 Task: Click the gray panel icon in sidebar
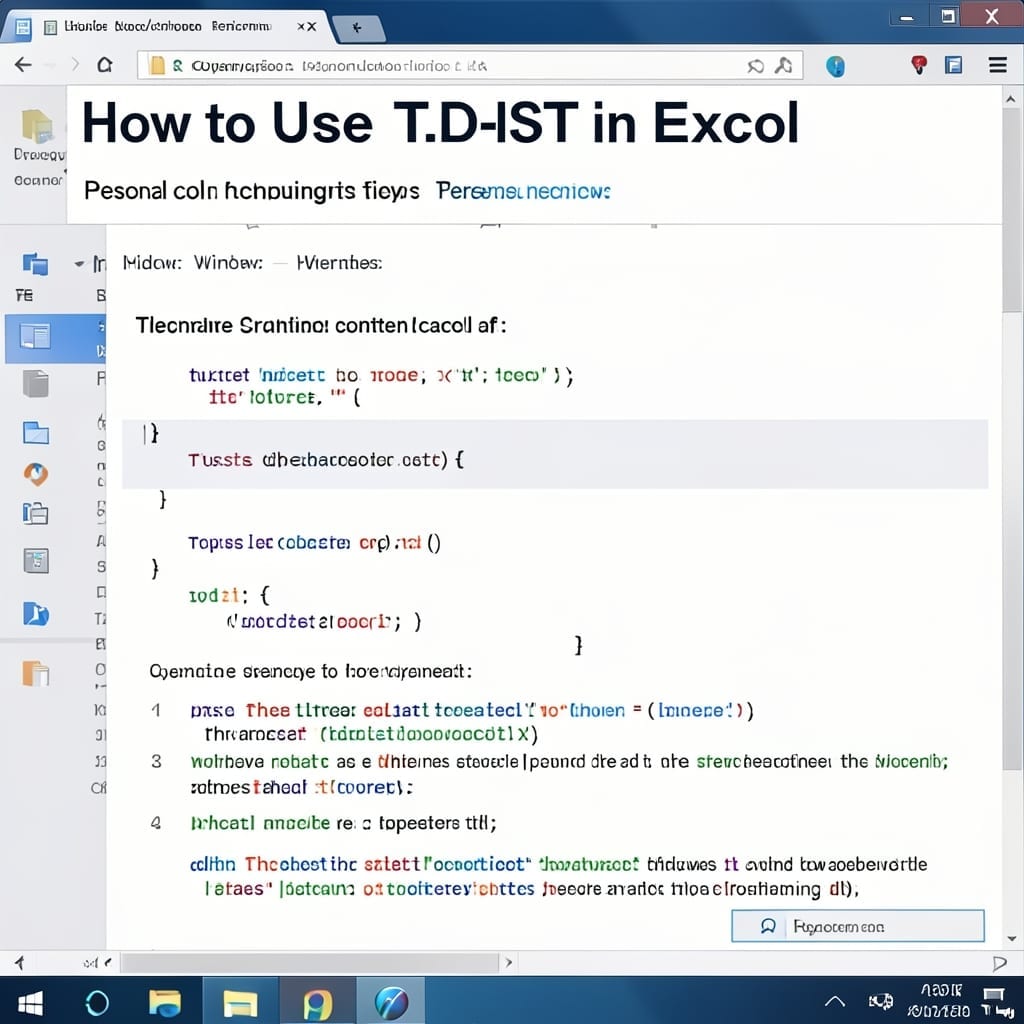(36, 560)
